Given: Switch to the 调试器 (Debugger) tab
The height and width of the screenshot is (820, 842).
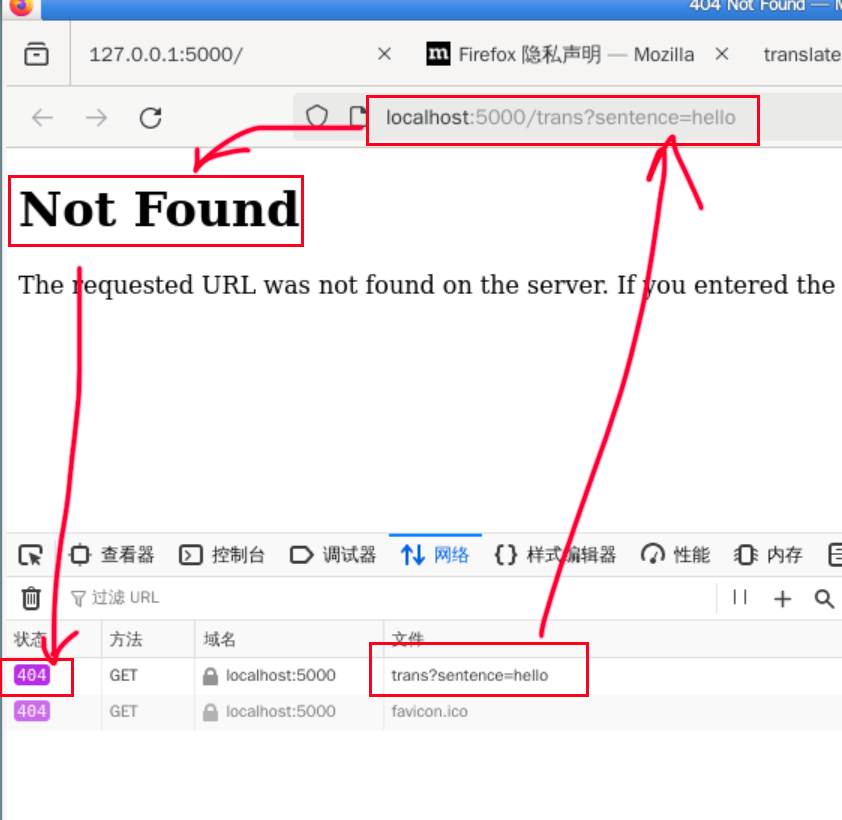Looking at the screenshot, I should (x=333, y=555).
